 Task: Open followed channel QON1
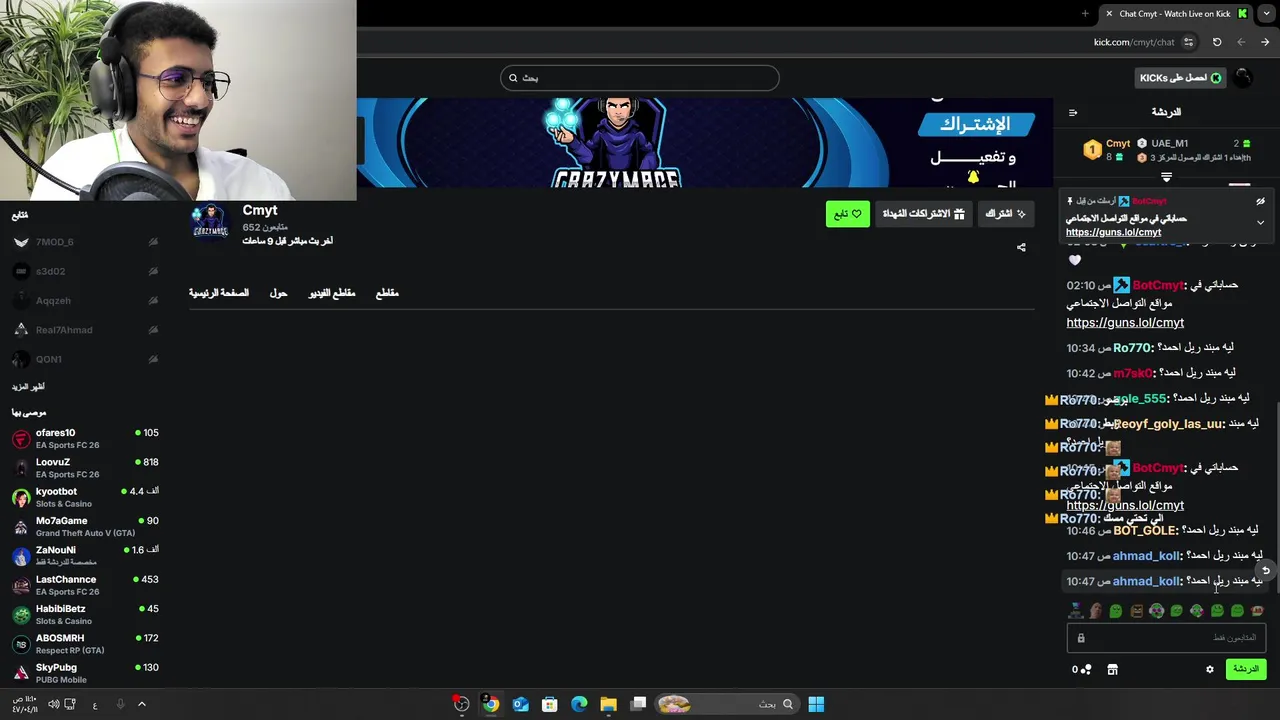pos(85,359)
